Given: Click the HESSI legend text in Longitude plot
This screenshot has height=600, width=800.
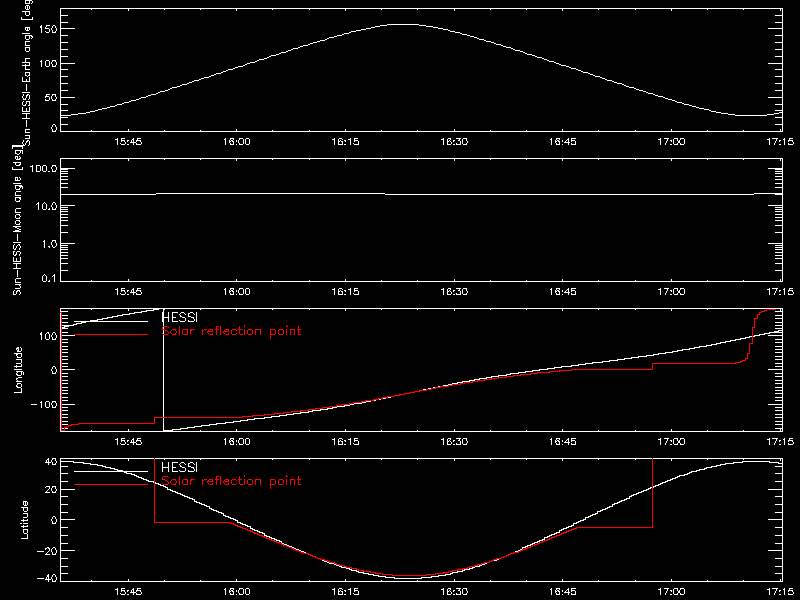Looking at the screenshot, I should [x=180, y=317].
